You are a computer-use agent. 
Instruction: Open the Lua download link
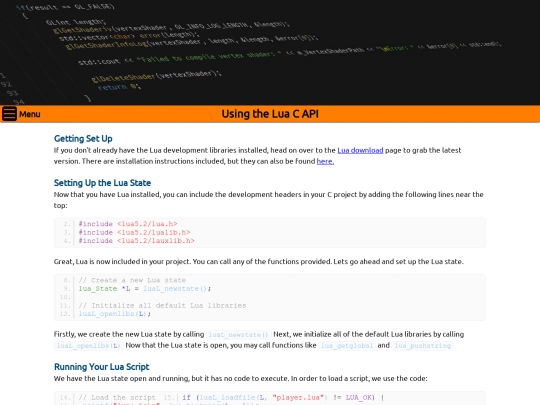pos(360,150)
